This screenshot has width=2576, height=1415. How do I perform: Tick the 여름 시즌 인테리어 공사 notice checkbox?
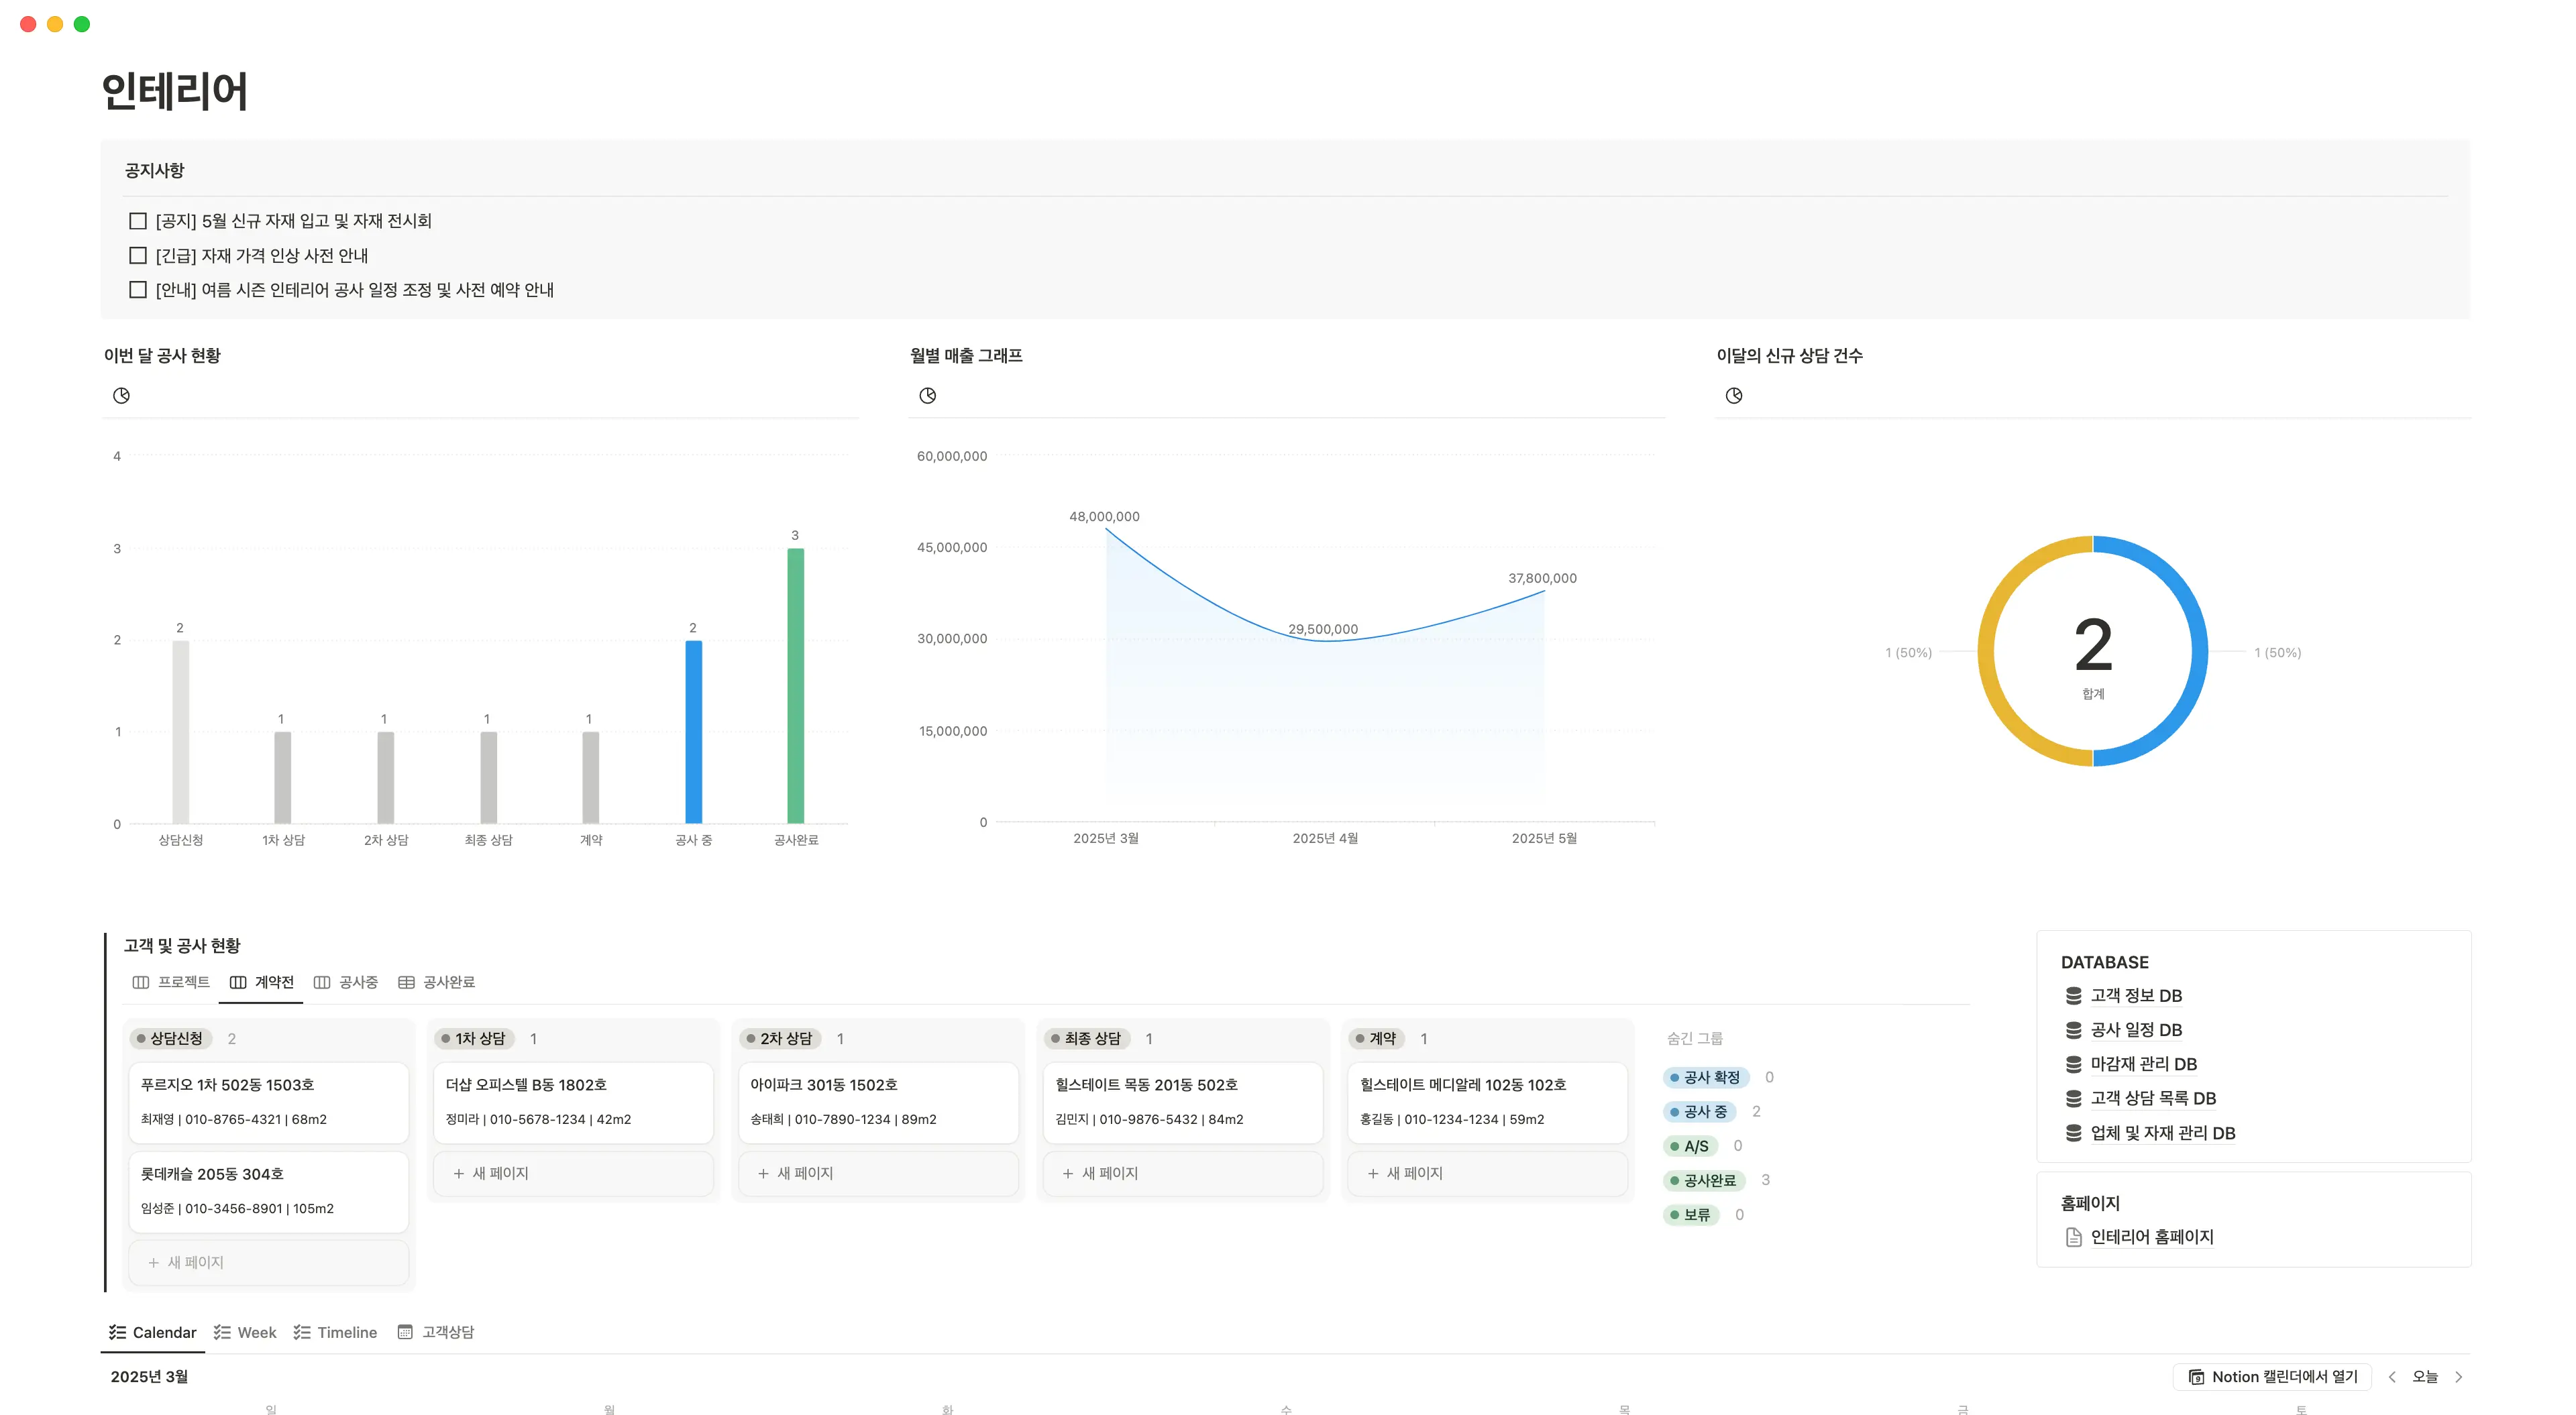138,290
